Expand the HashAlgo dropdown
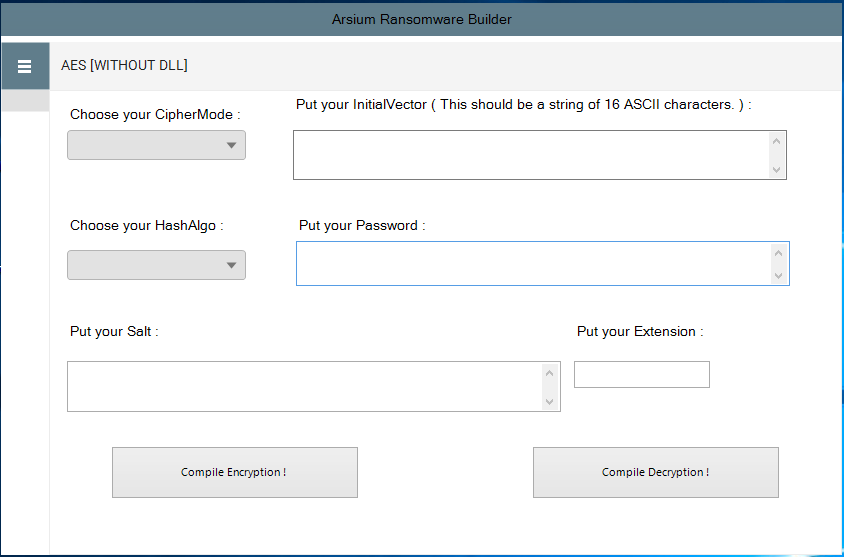This screenshot has height=557, width=844. pyautogui.click(x=156, y=265)
